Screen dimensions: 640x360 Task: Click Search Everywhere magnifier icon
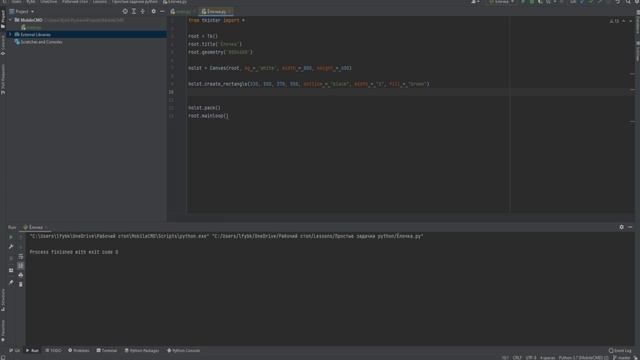pyautogui.click(x=628, y=2)
